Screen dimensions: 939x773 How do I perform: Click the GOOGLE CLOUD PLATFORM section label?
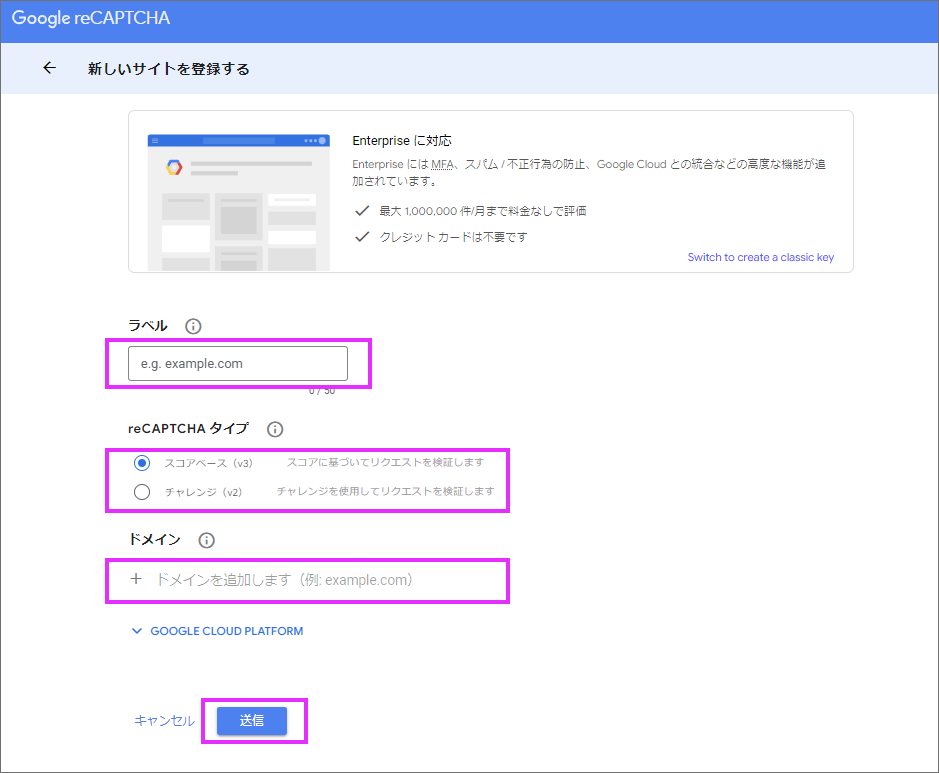[226, 631]
